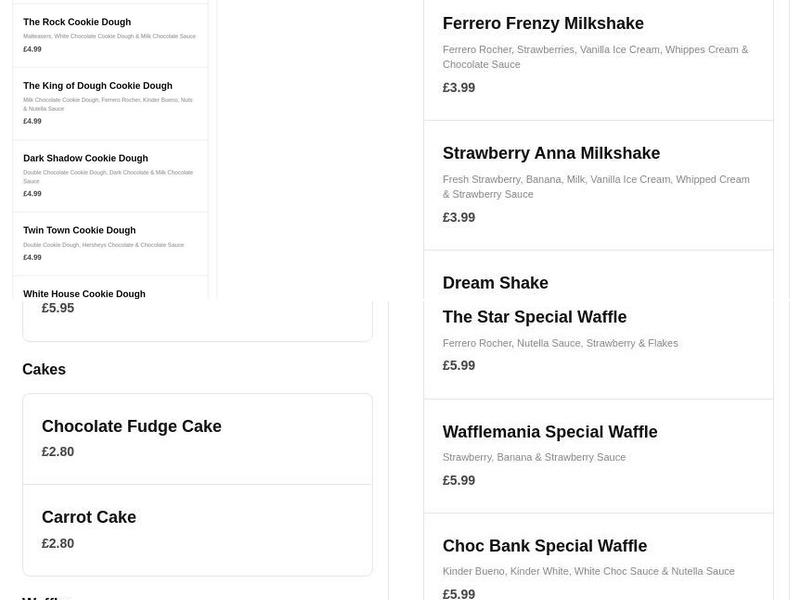This screenshot has width=800, height=600.
Task: Click the Cakes section heading
Action: pos(43,368)
